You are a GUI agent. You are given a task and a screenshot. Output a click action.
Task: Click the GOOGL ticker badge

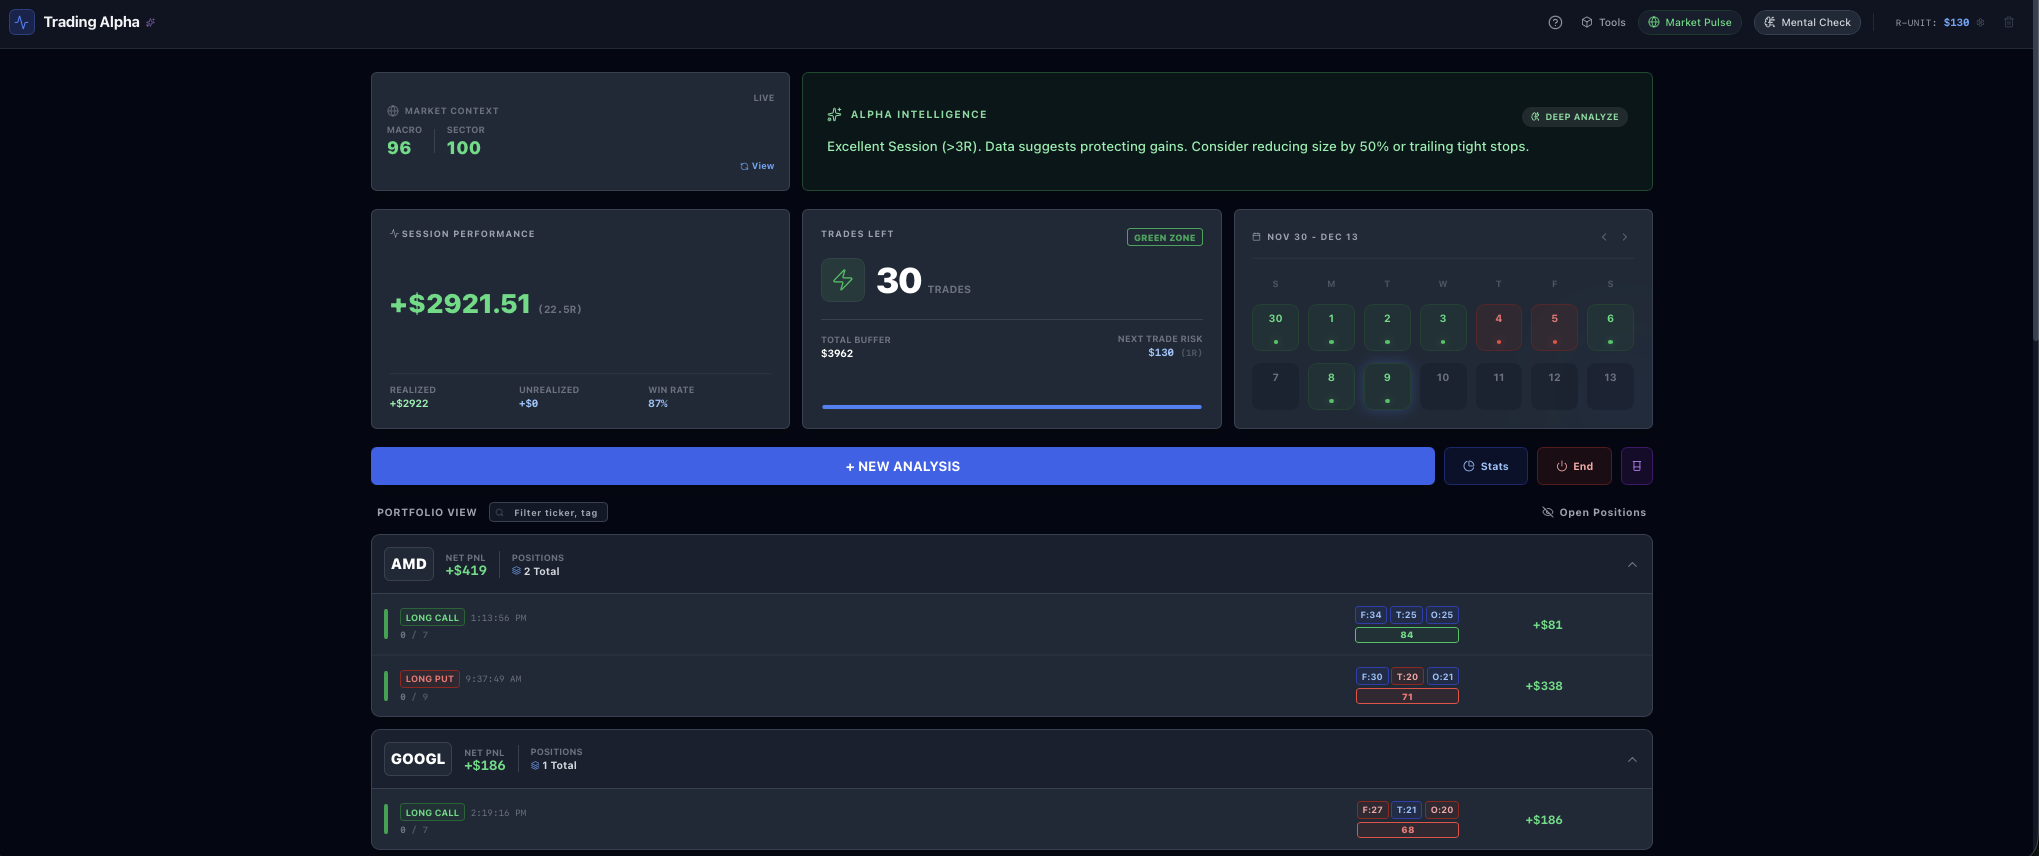coord(418,759)
